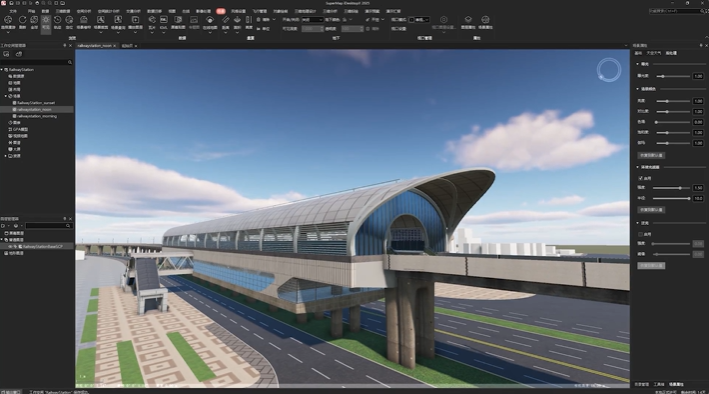Enable the bloom effect checkbox

coord(640,234)
